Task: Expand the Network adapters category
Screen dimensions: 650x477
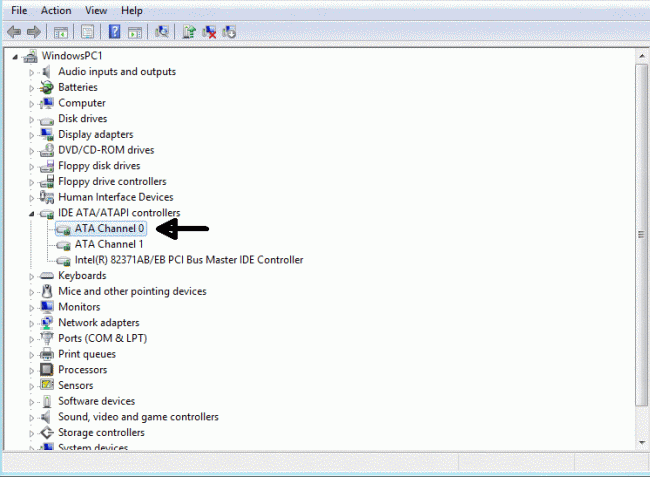Action: click(32, 323)
